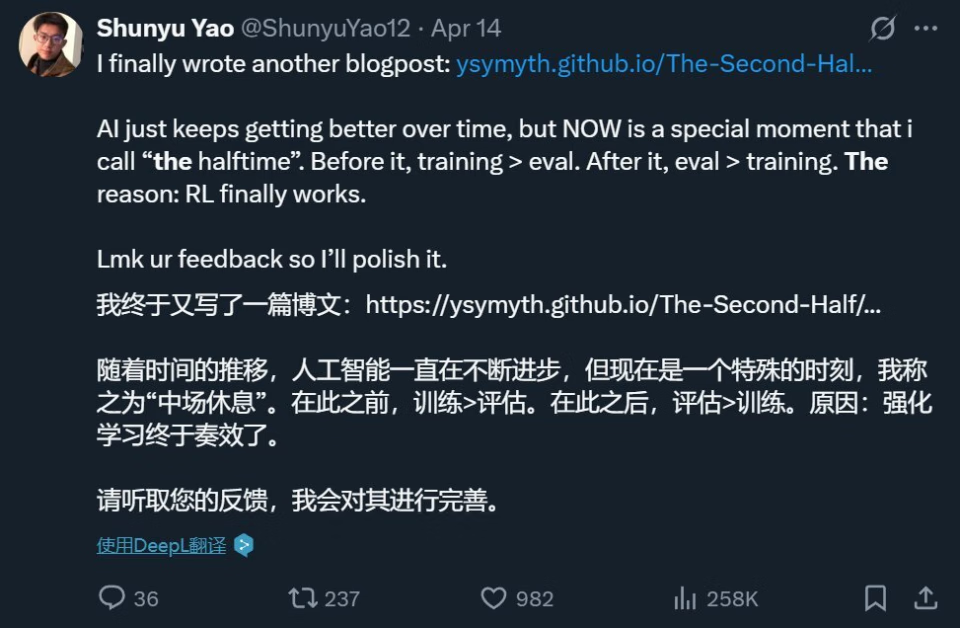Click the reply speech bubble icon

pos(111,597)
